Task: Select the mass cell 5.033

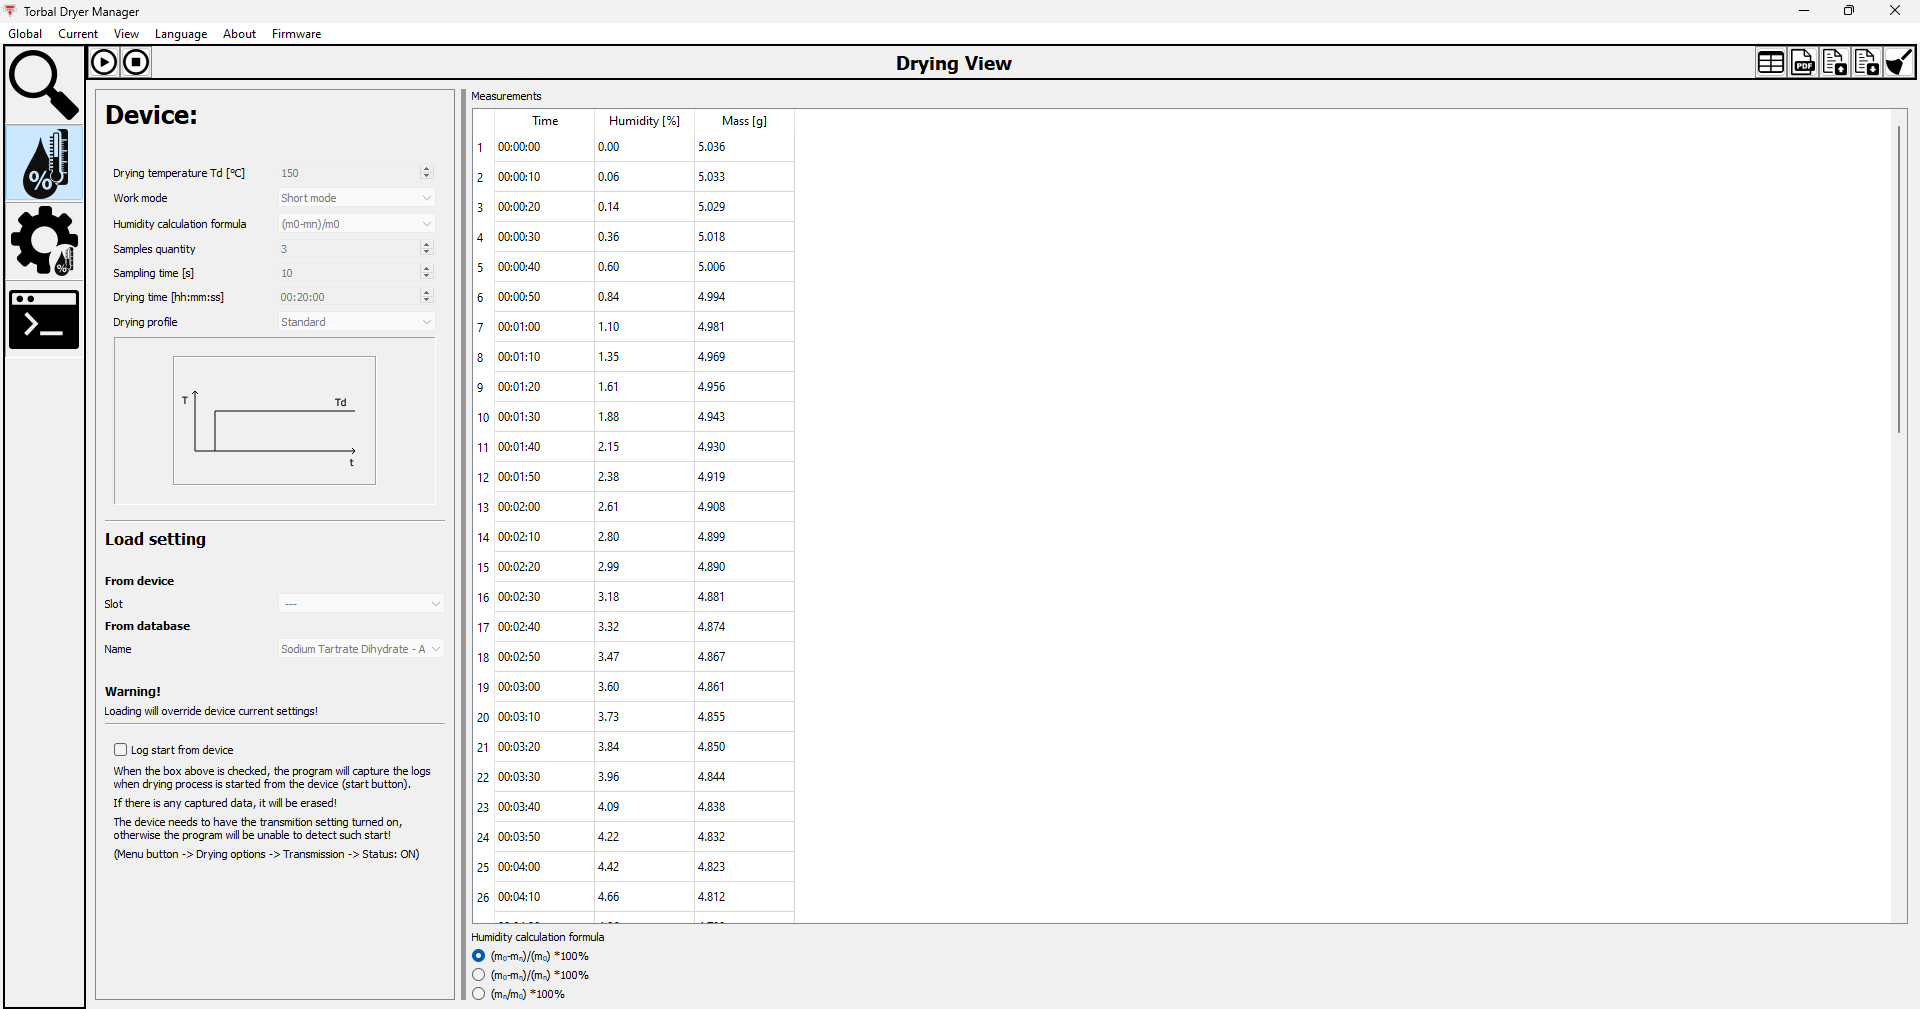Action: click(744, 177)
